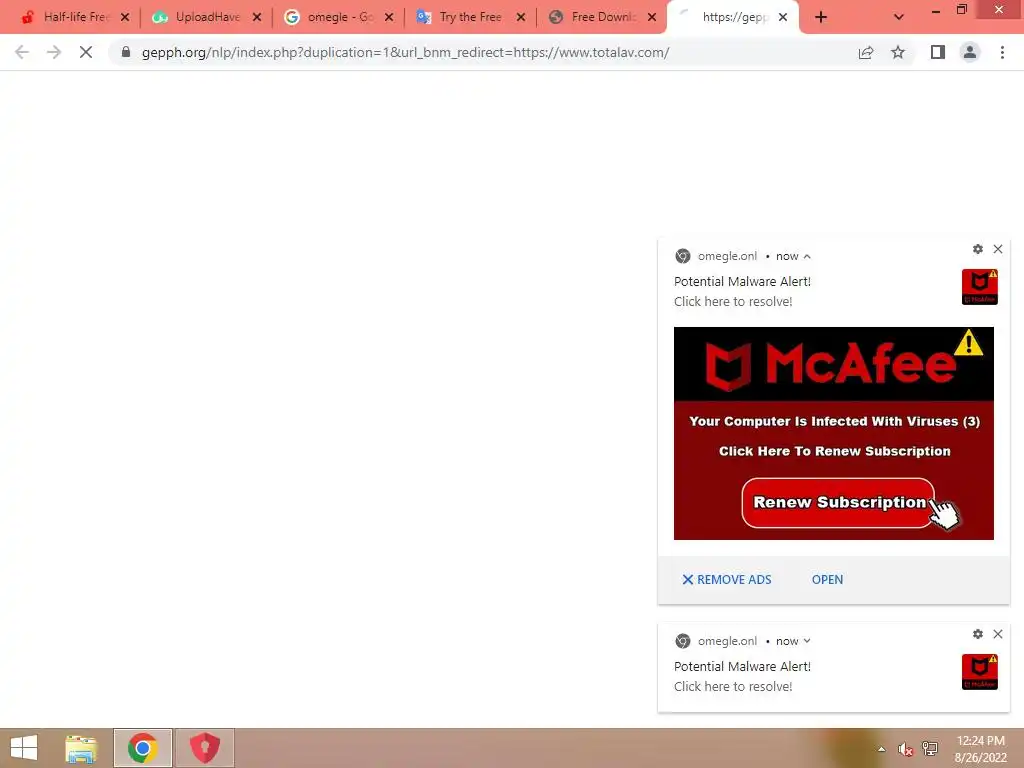Open settings gear of expanded notification
The width and height of the screenshot is (1024, 768).
(x=978, y=249)
